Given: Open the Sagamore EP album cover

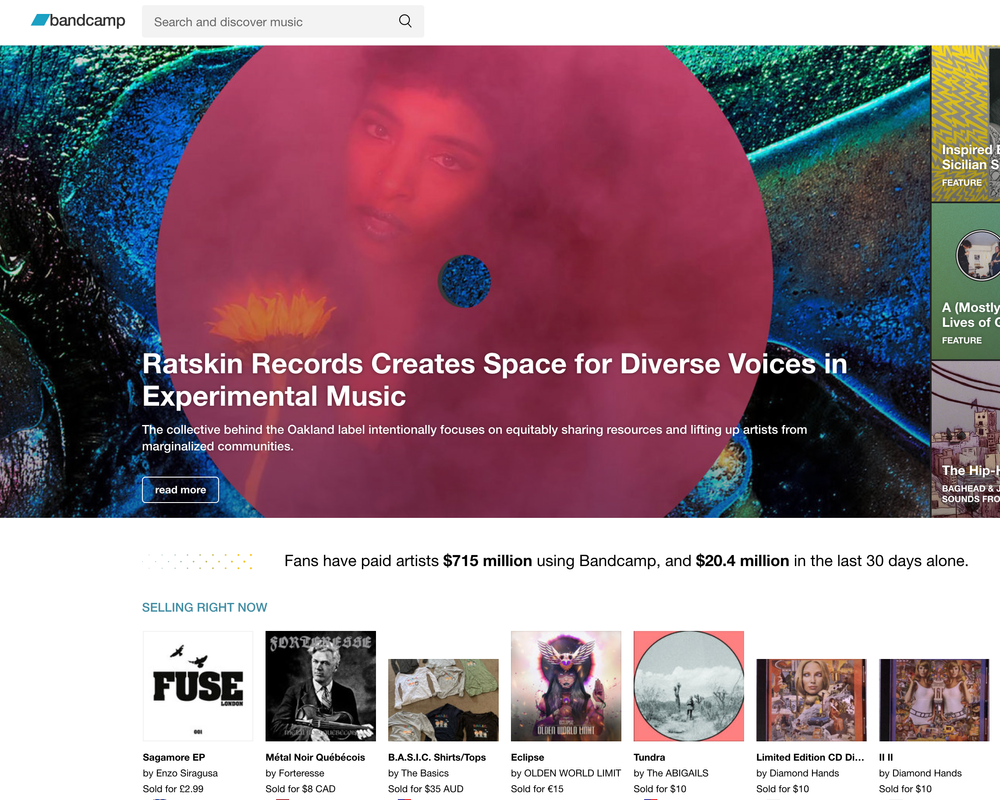Looking at the screenshot, I should [x=198, y=686].
